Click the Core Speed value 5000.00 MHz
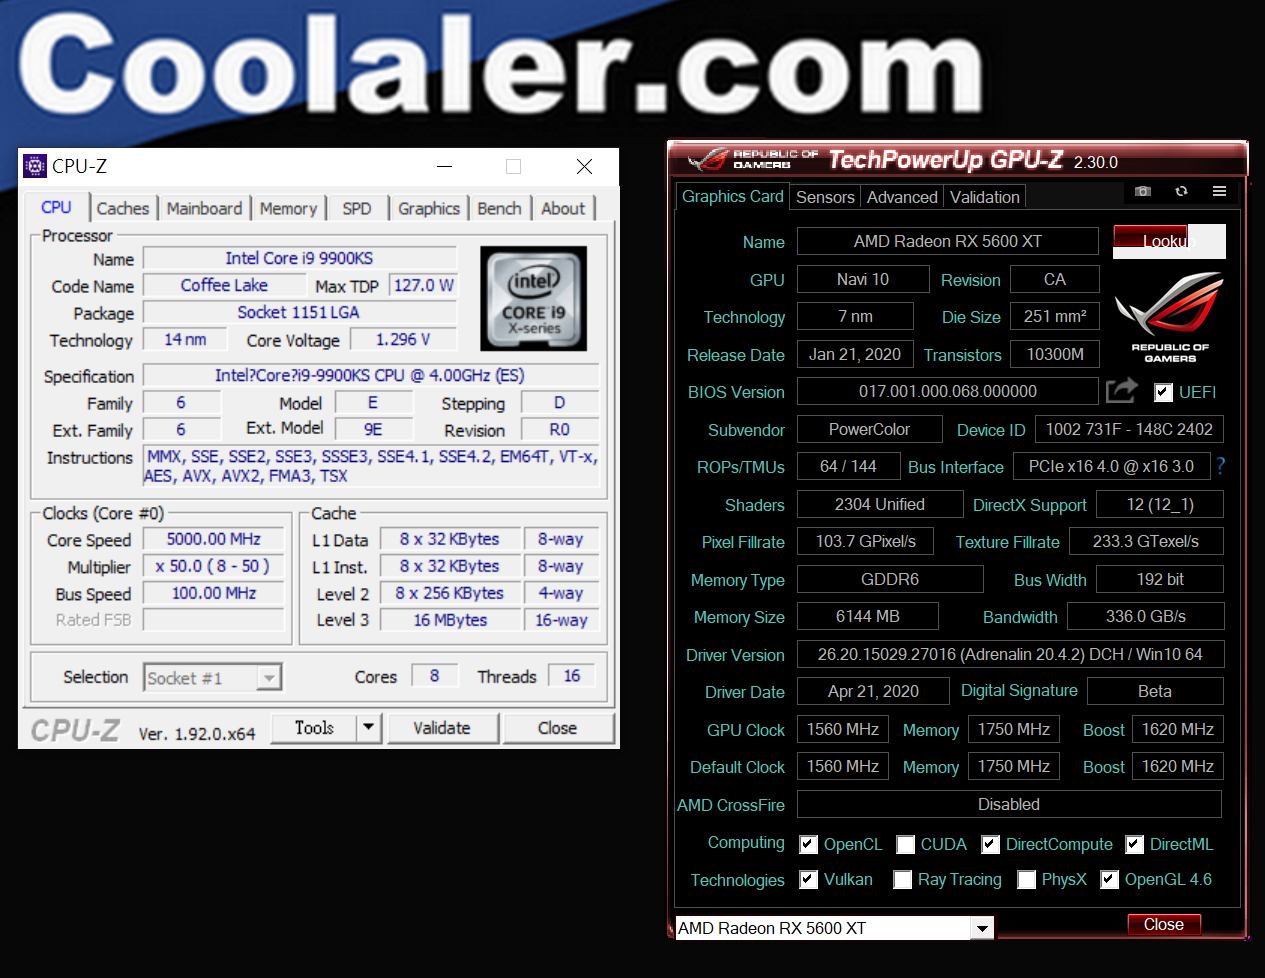 pyautogui.click(x=213, y=539)
